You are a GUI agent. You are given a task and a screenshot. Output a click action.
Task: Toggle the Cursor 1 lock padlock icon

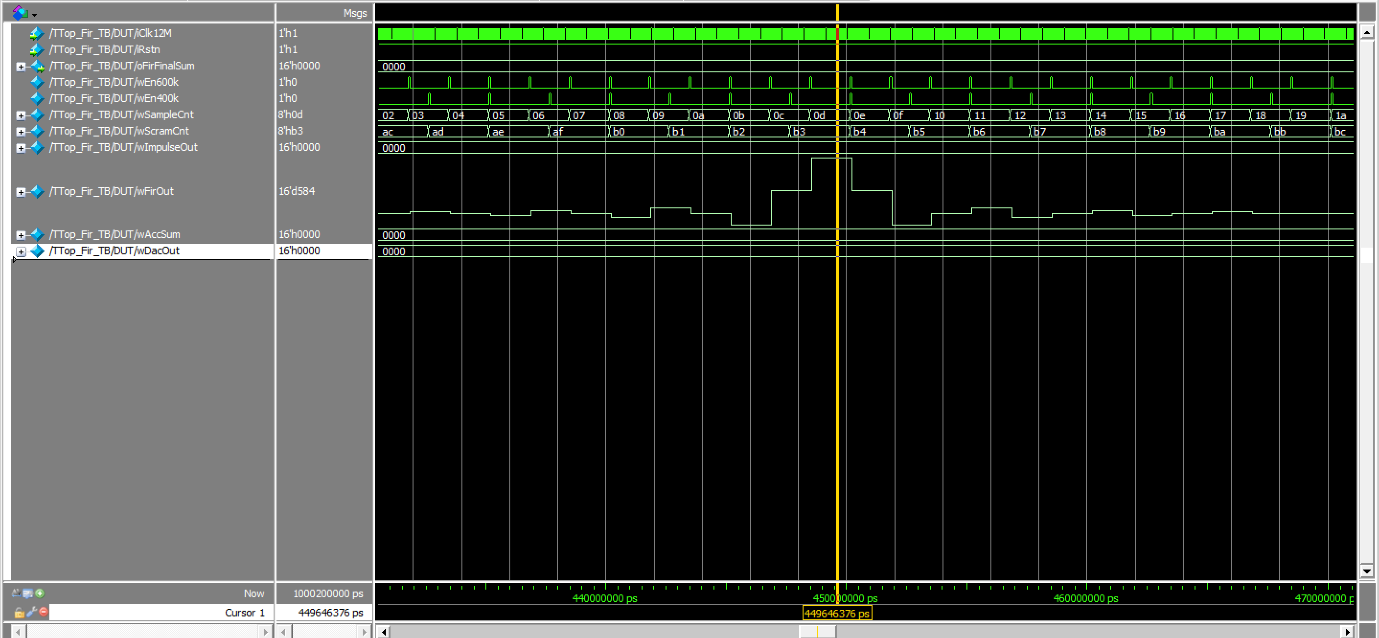(x=19, y=612)
